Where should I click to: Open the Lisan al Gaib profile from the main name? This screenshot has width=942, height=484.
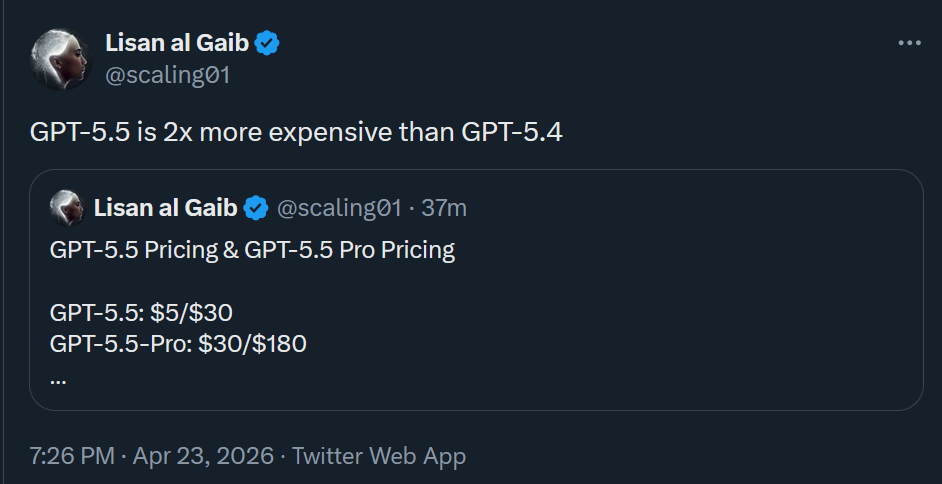click(175, 43)
